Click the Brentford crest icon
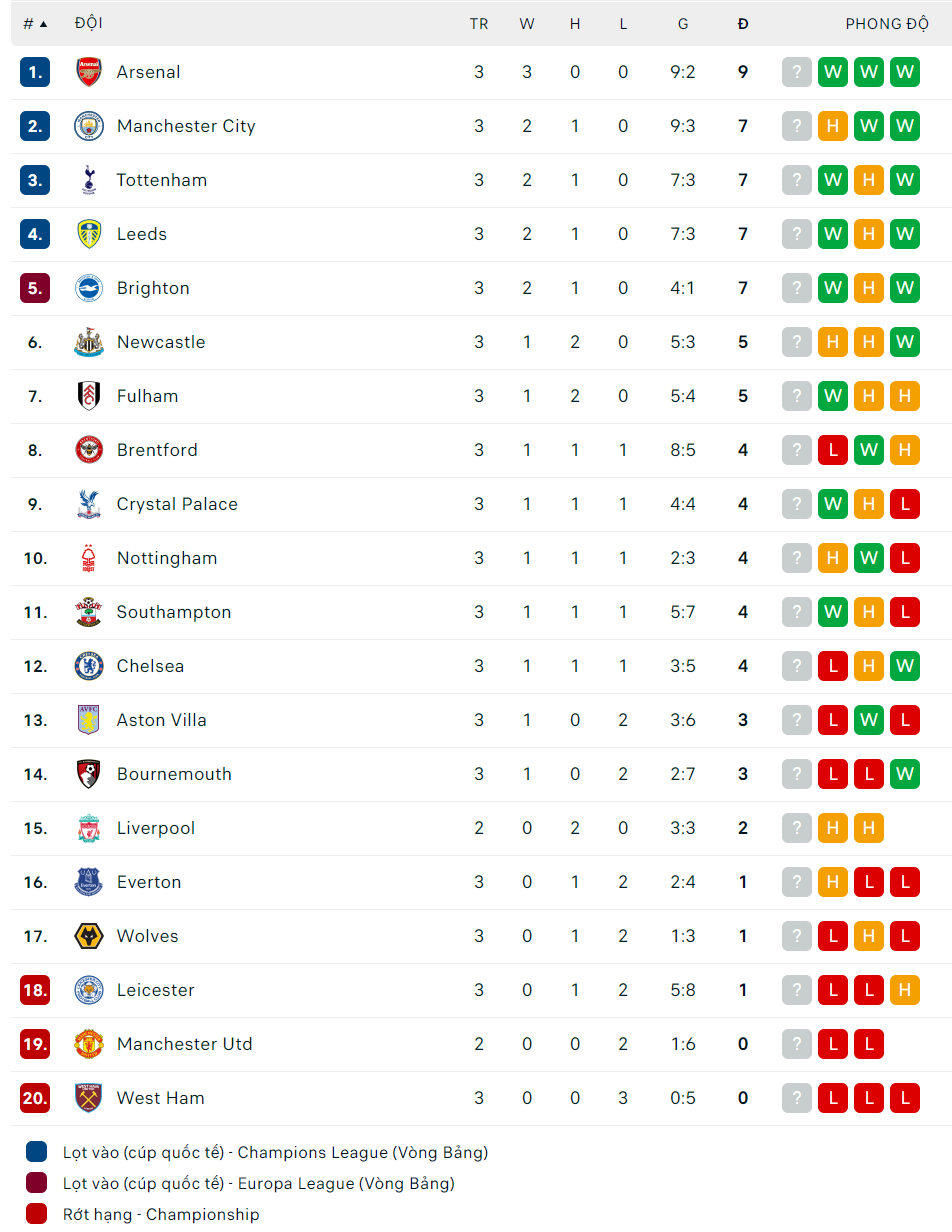Image resolution: width=952 pixels, height=1232 pixels. [89, 450]
